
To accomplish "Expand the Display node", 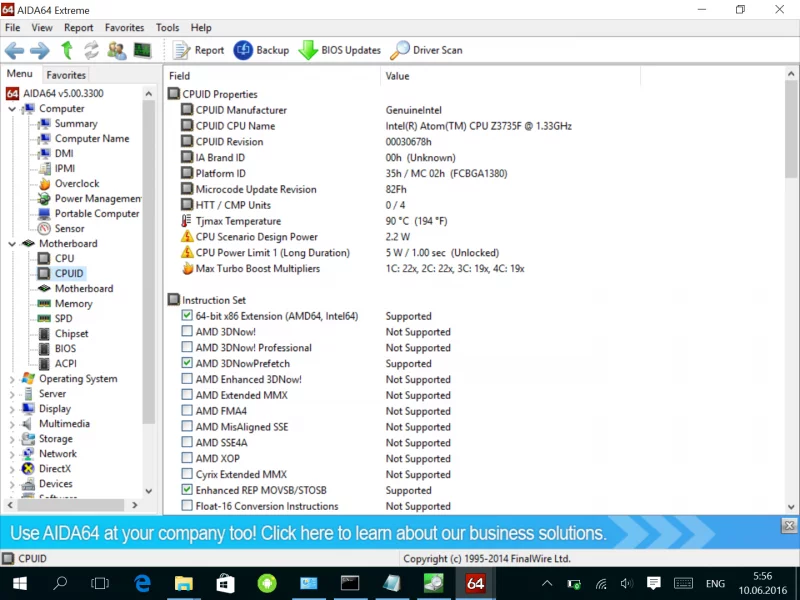I will point(12,409).
